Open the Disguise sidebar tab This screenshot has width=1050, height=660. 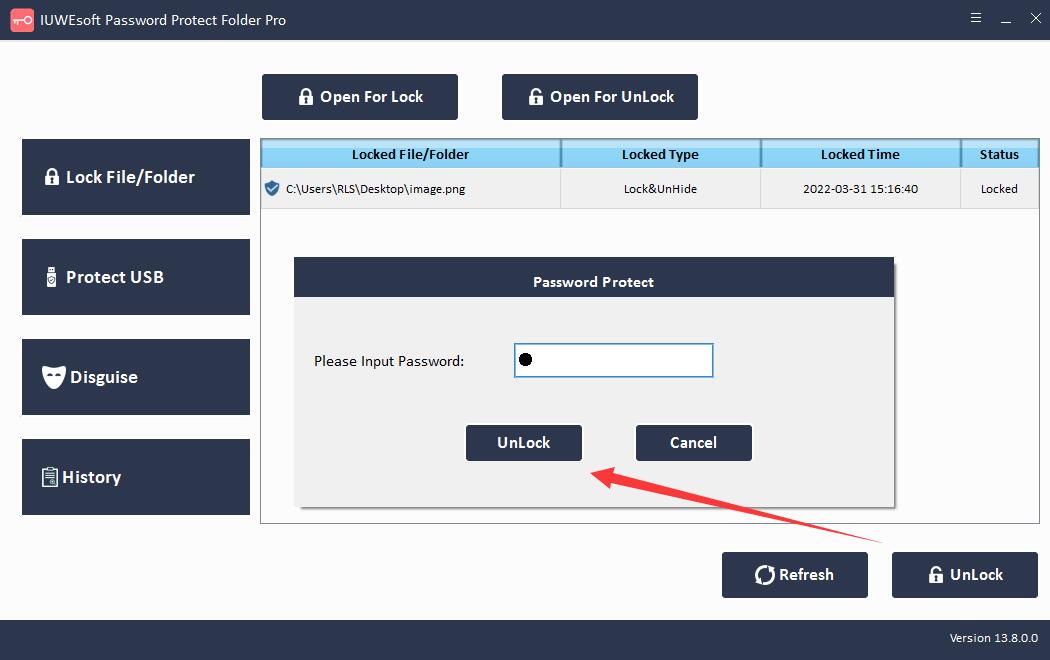click(x=136, y=377)
